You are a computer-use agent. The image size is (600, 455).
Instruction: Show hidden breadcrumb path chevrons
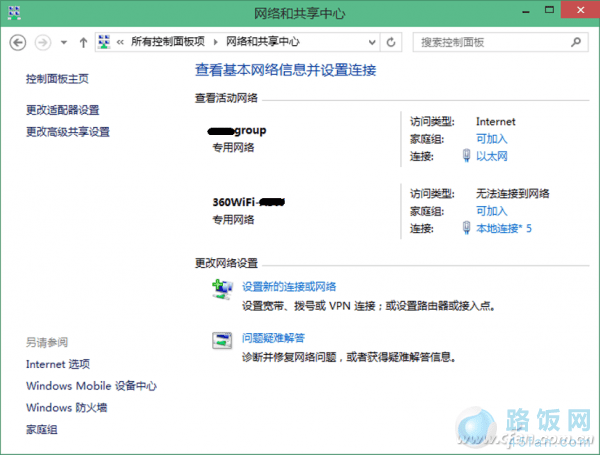120,42
